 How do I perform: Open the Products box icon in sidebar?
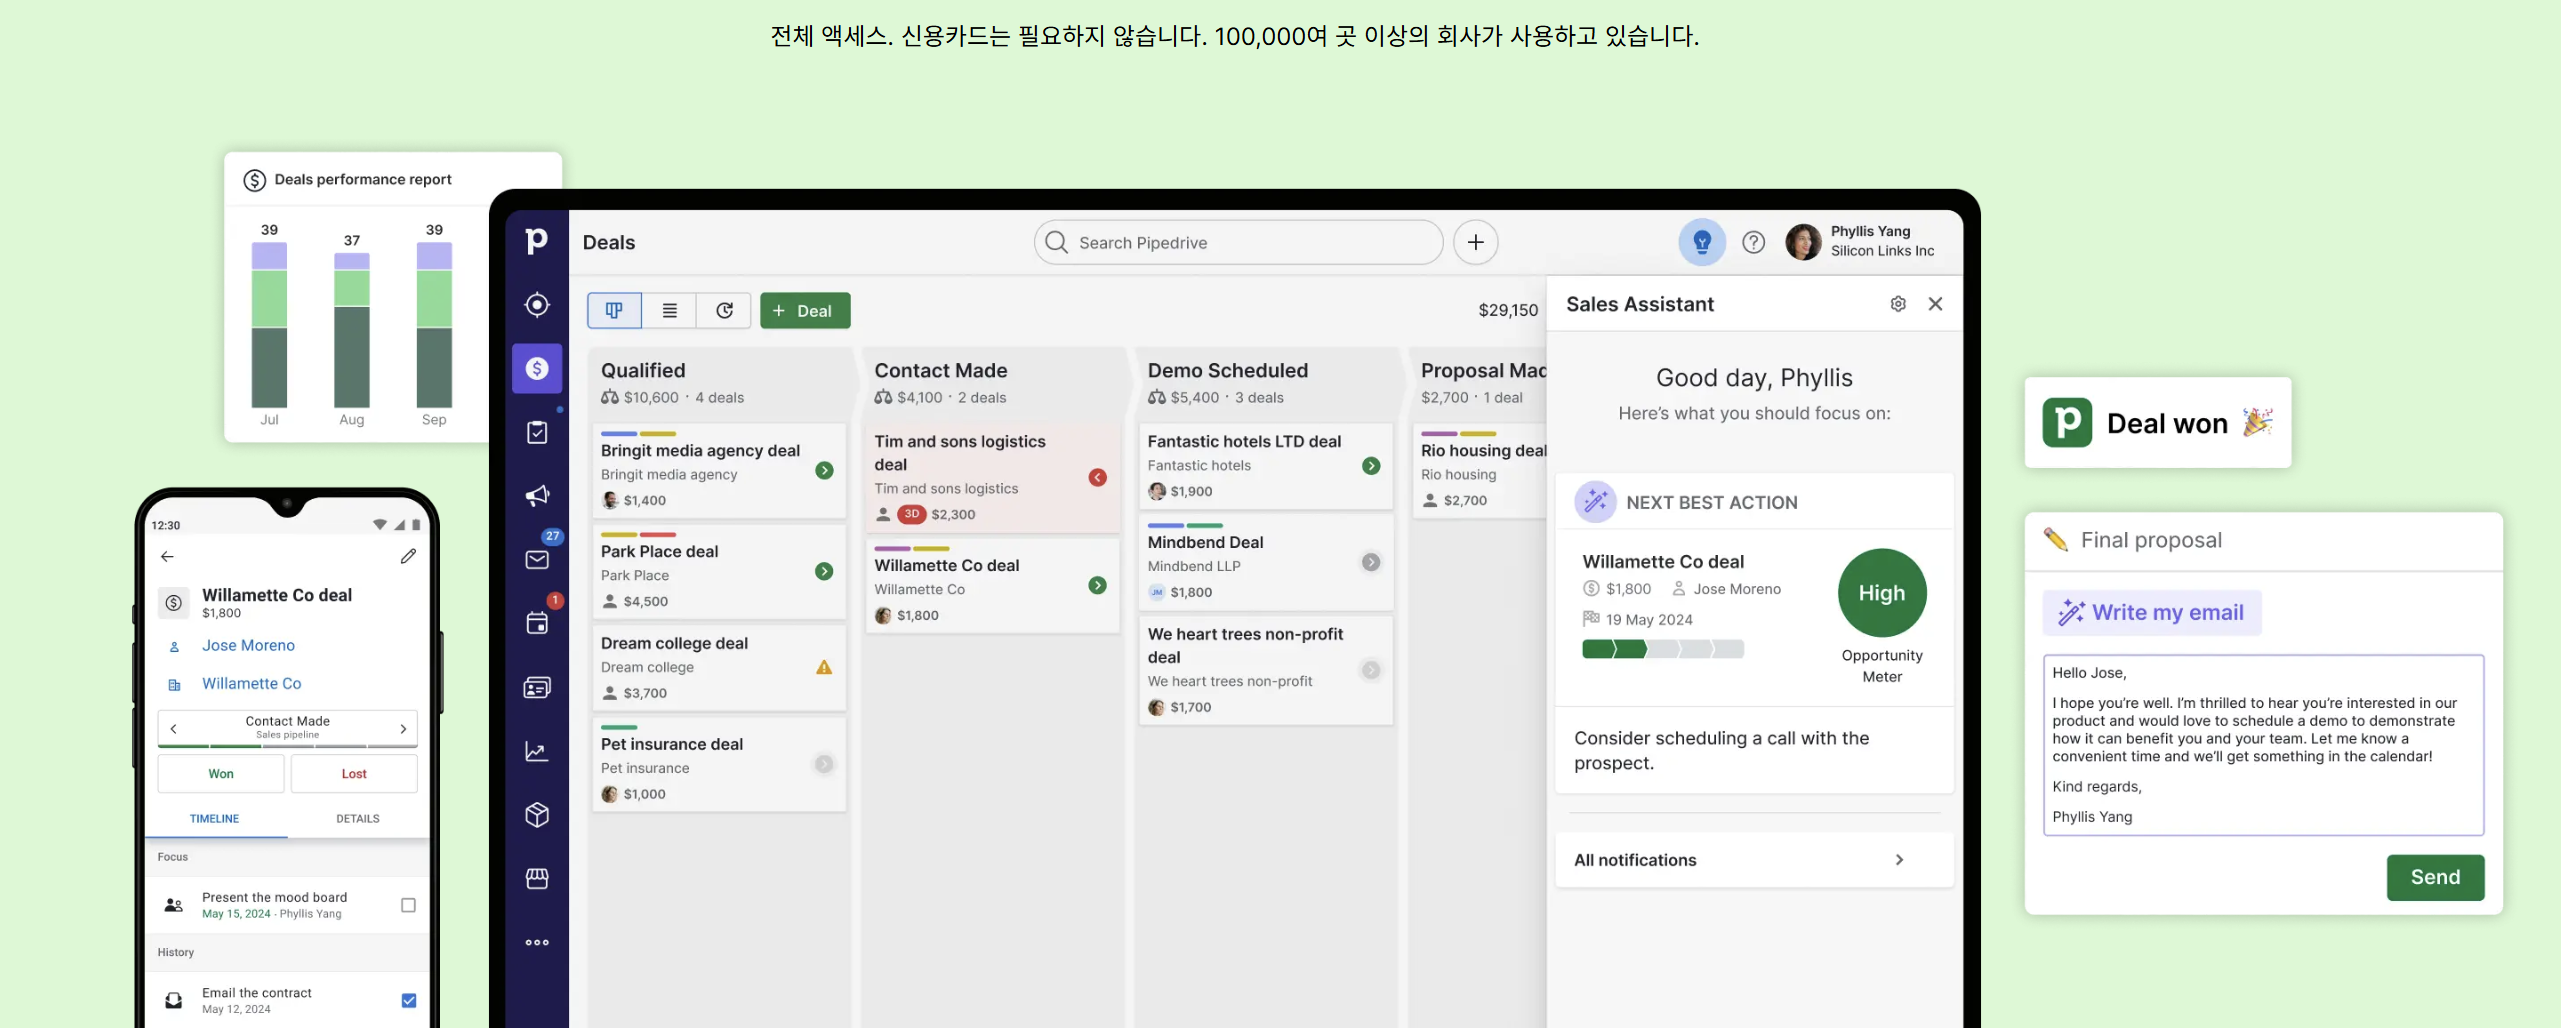[537, 815]
